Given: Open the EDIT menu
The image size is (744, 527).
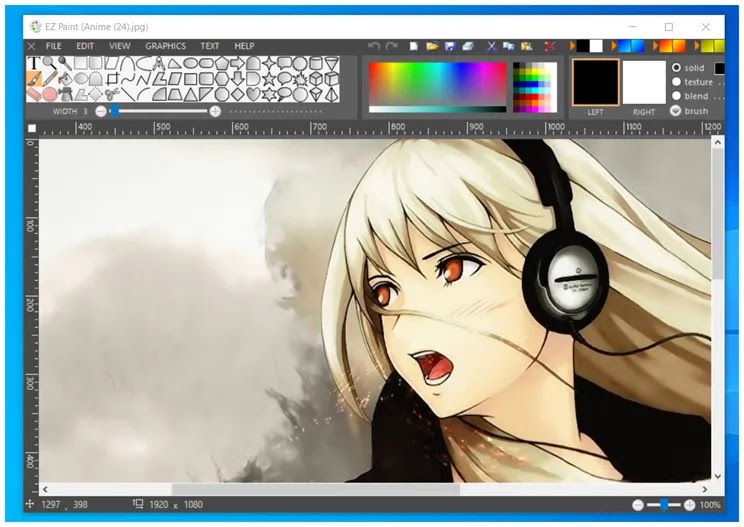Looking at the screenshot, I should coord(85,46).
